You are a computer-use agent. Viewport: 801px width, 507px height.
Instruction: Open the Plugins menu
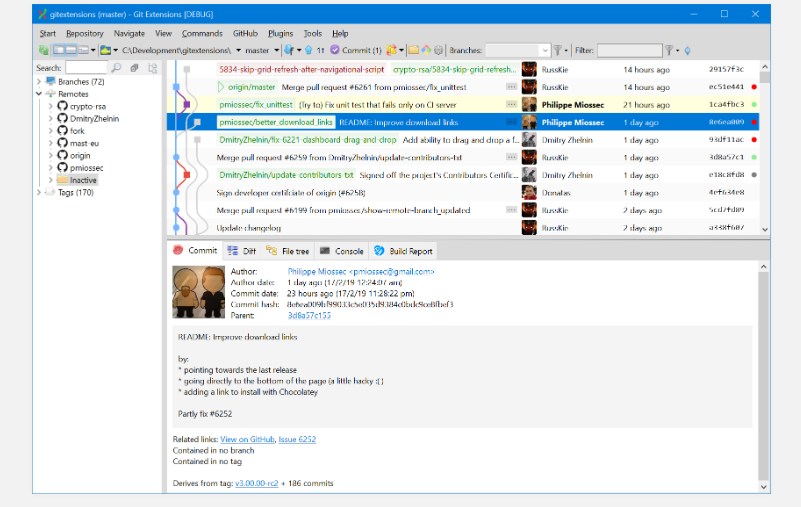coord(280,33)
